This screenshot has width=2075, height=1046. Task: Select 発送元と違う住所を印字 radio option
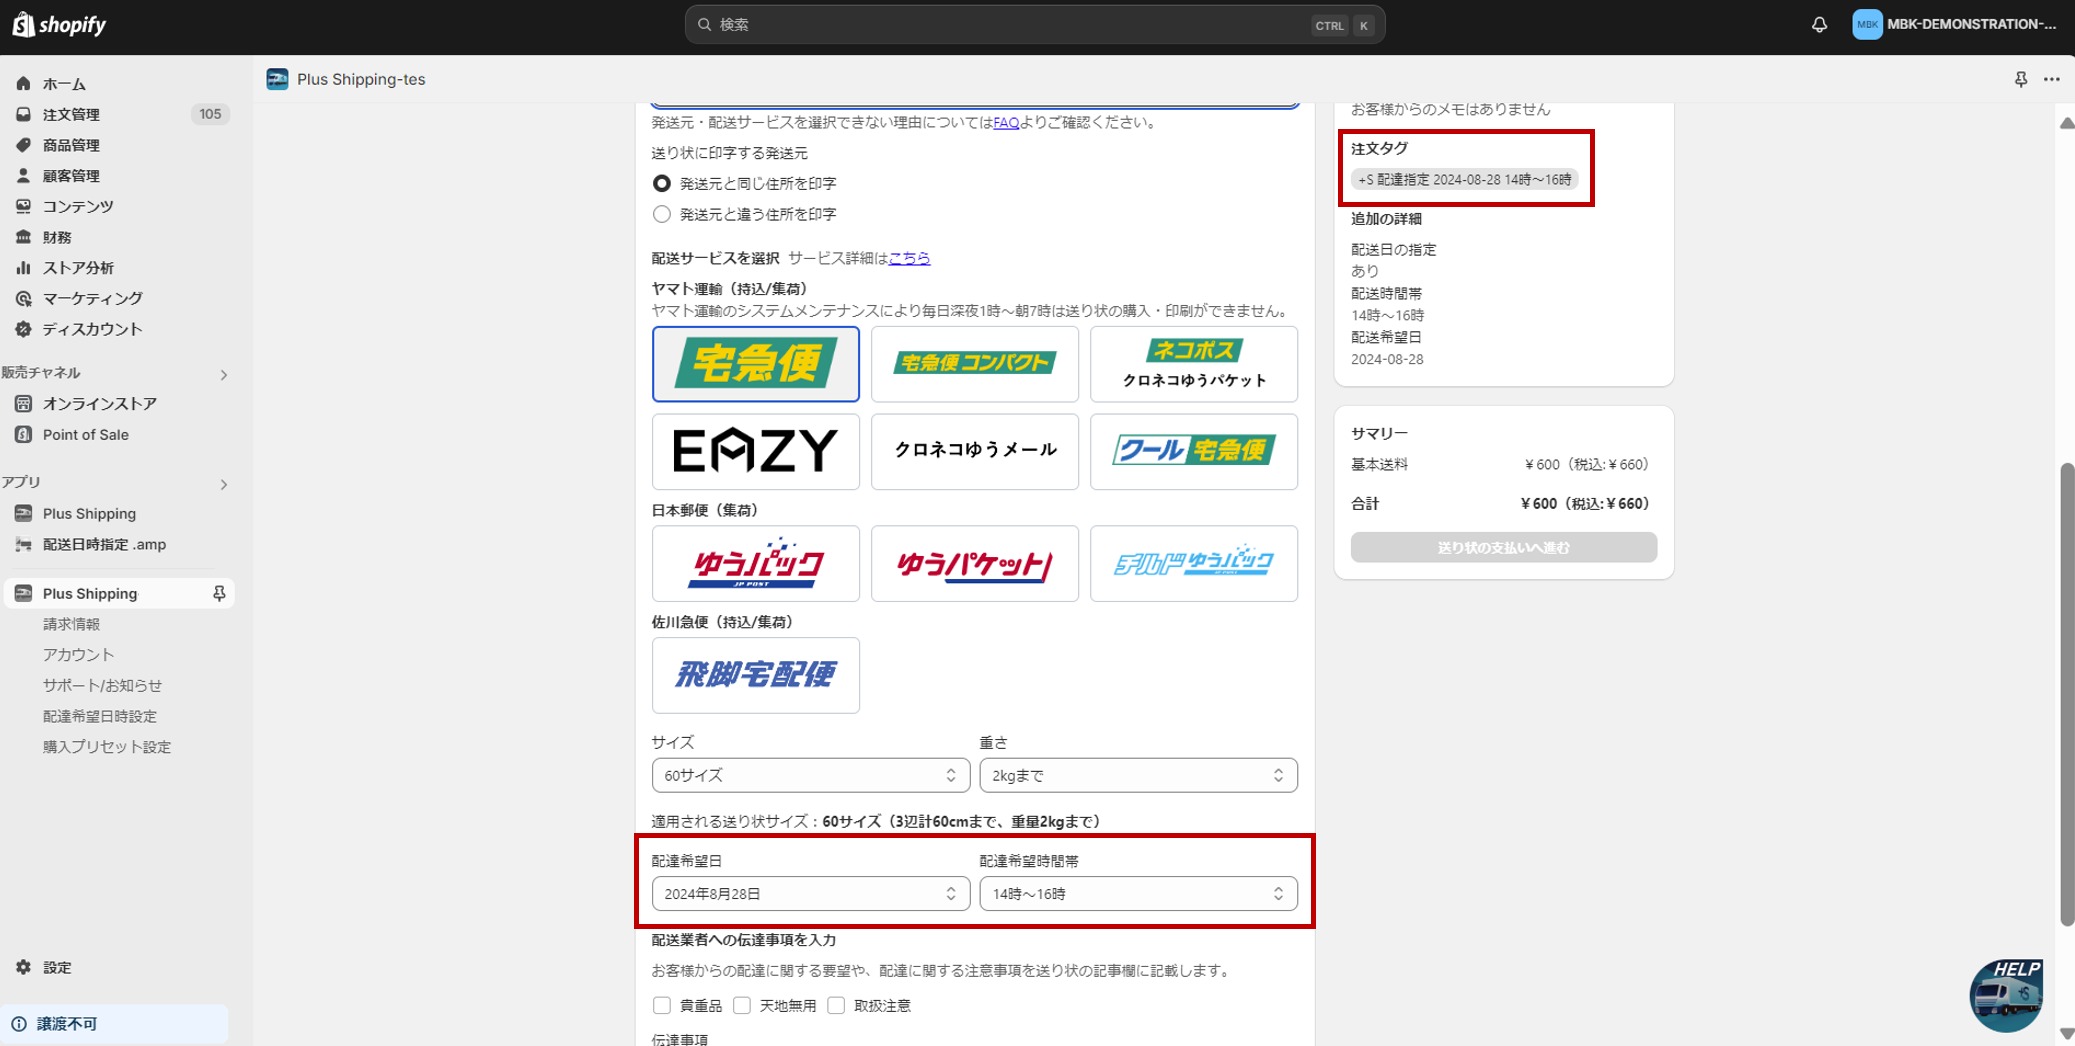click(x=661, y=214)
